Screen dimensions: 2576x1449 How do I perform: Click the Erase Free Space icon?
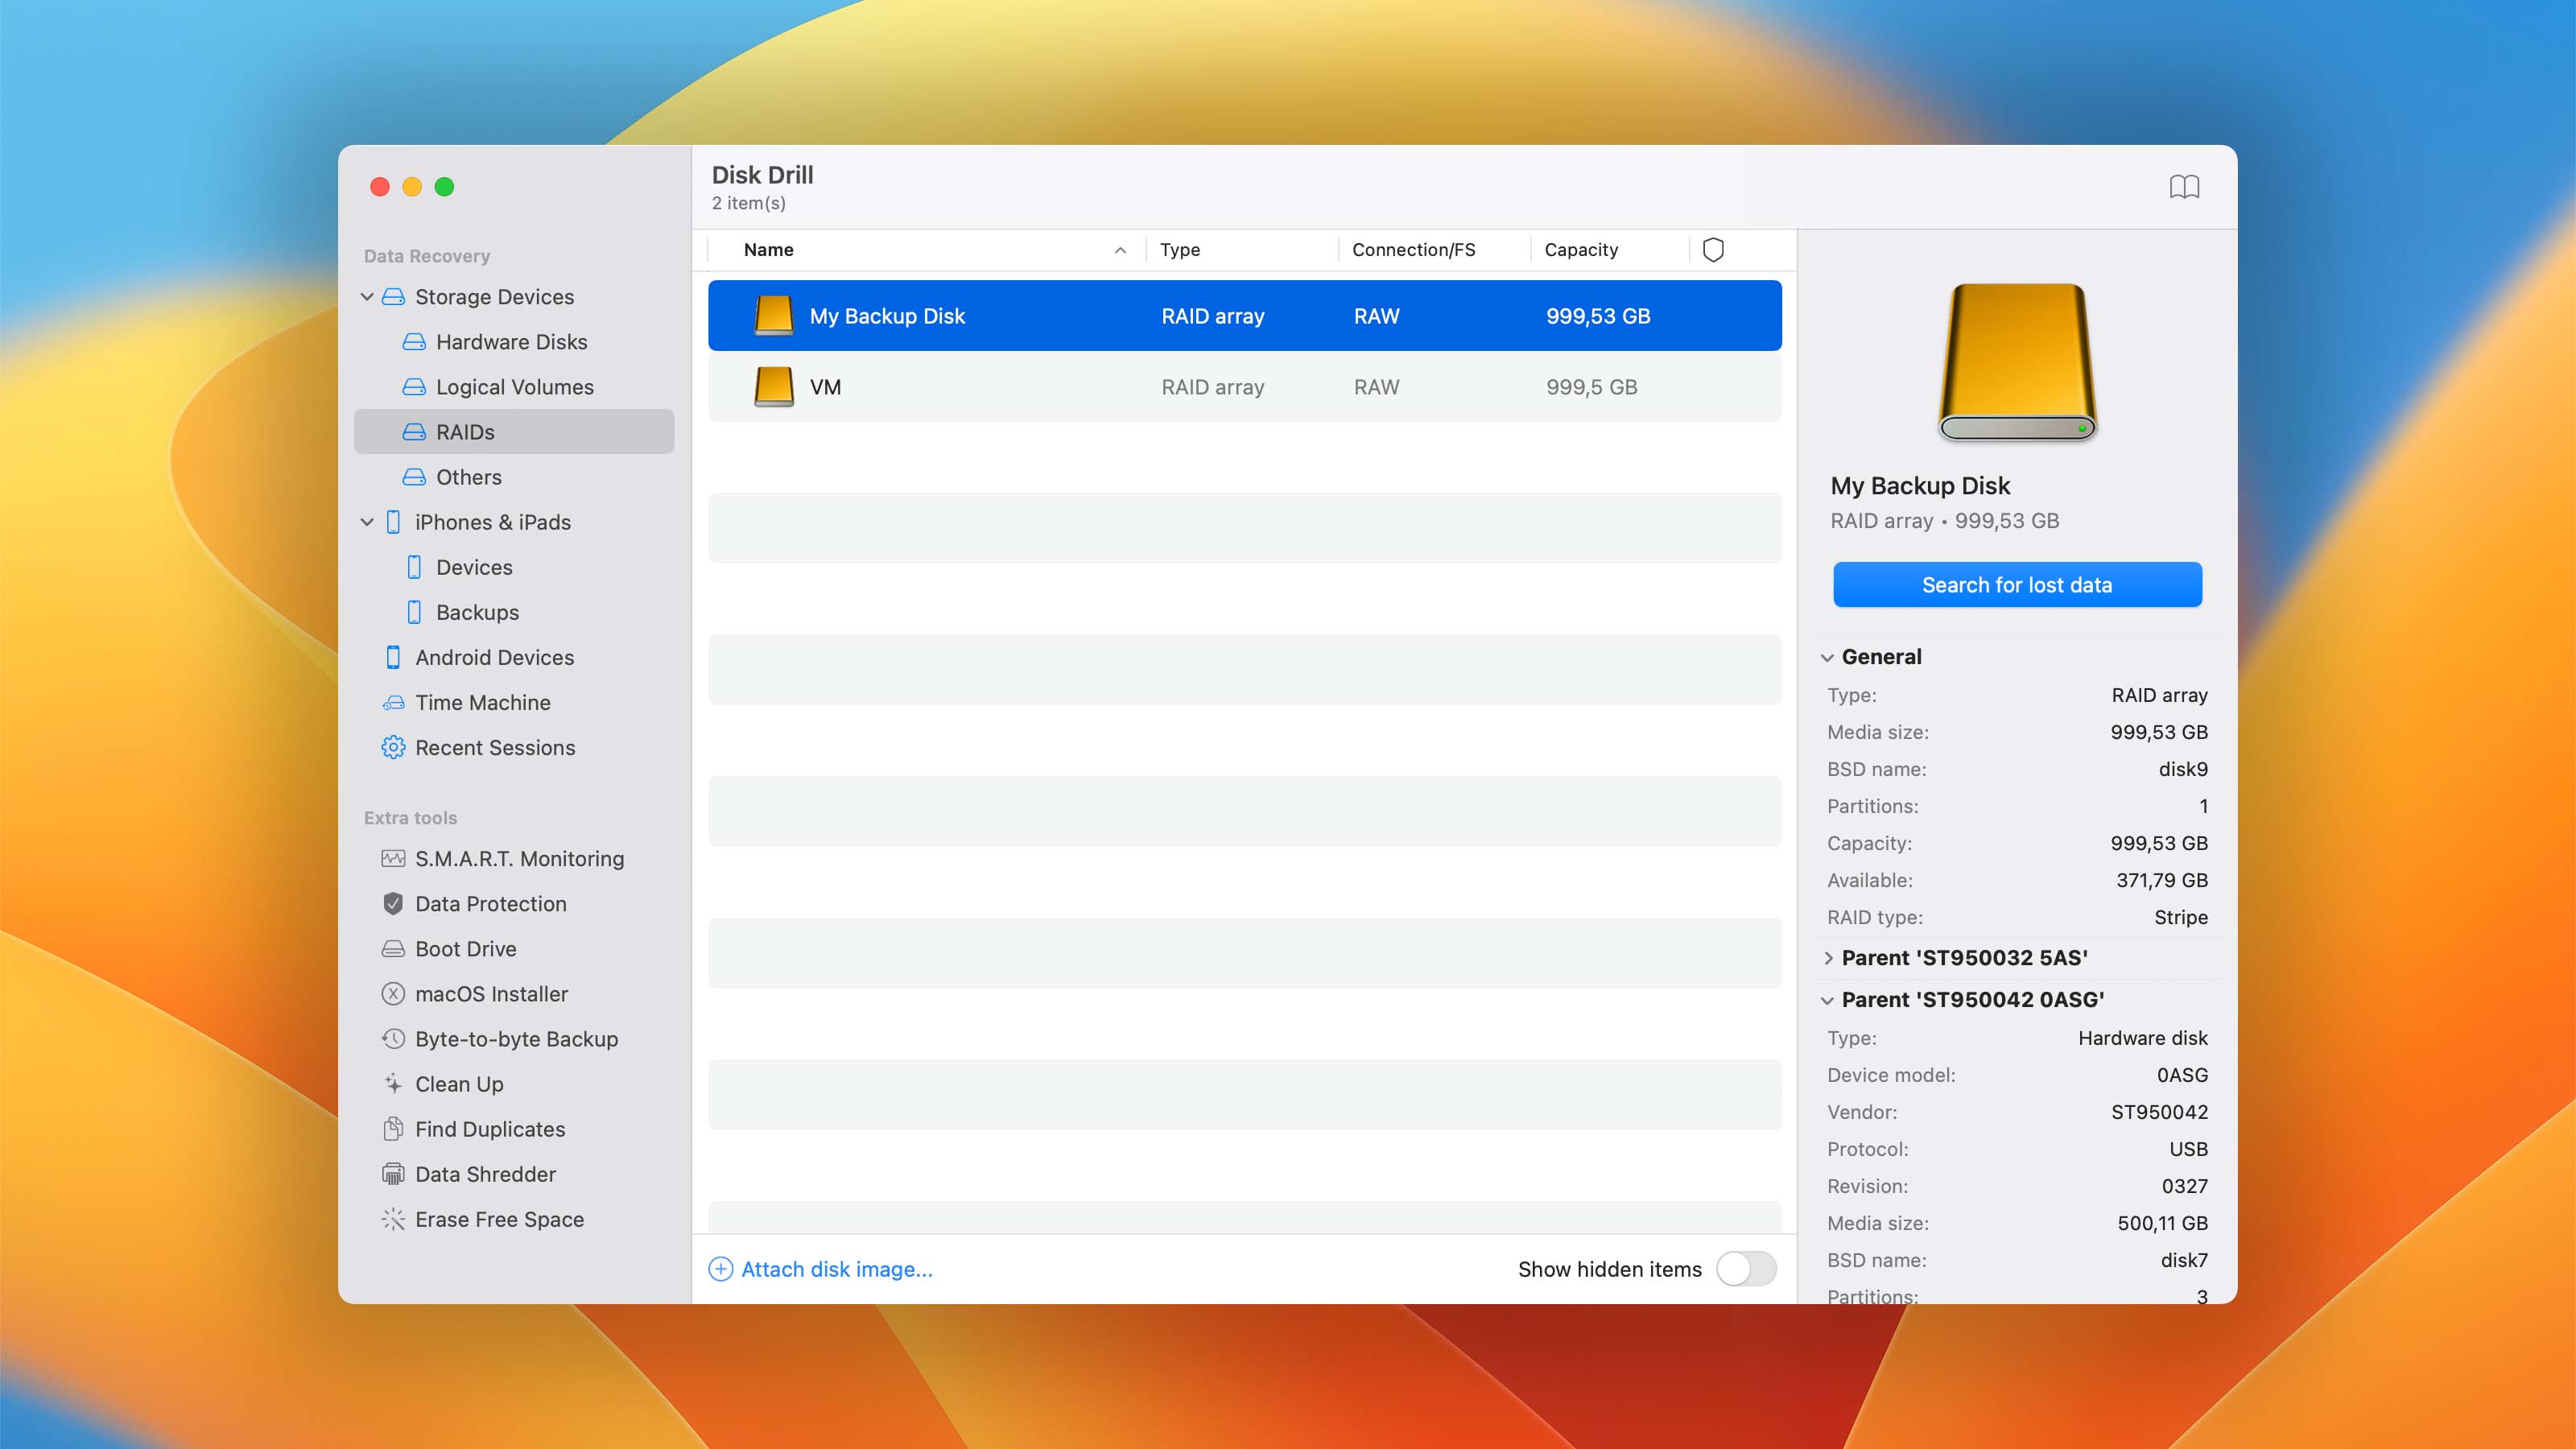(x=393, y=1219)
